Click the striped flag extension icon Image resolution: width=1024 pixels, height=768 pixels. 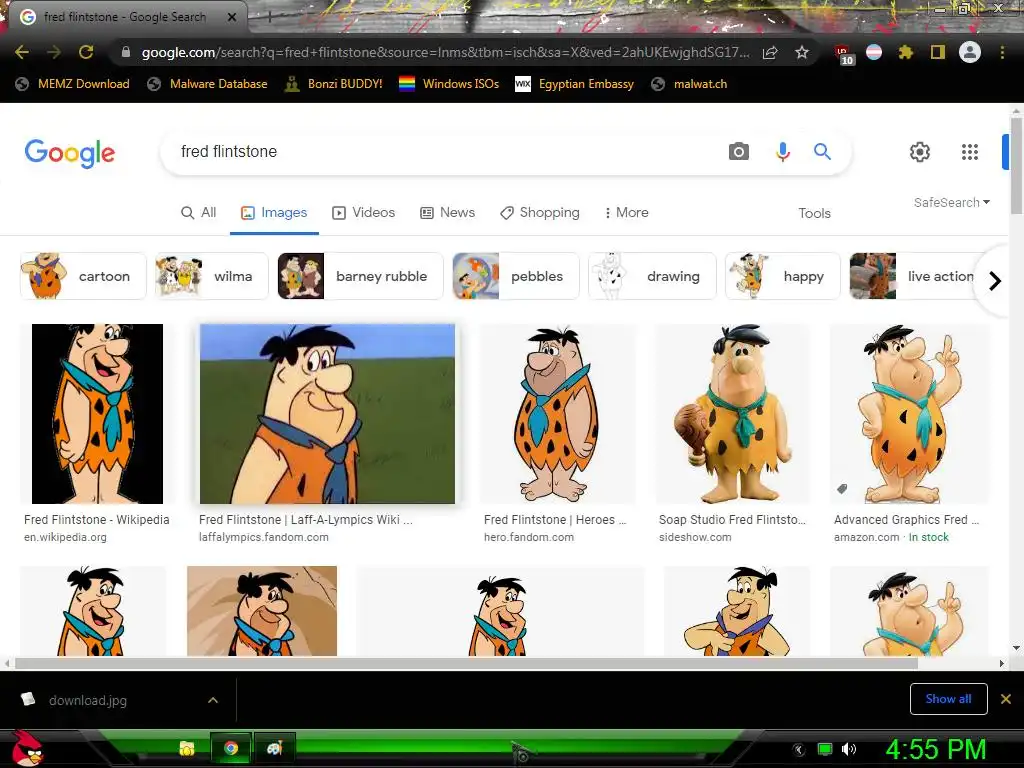tap(874, 52)
